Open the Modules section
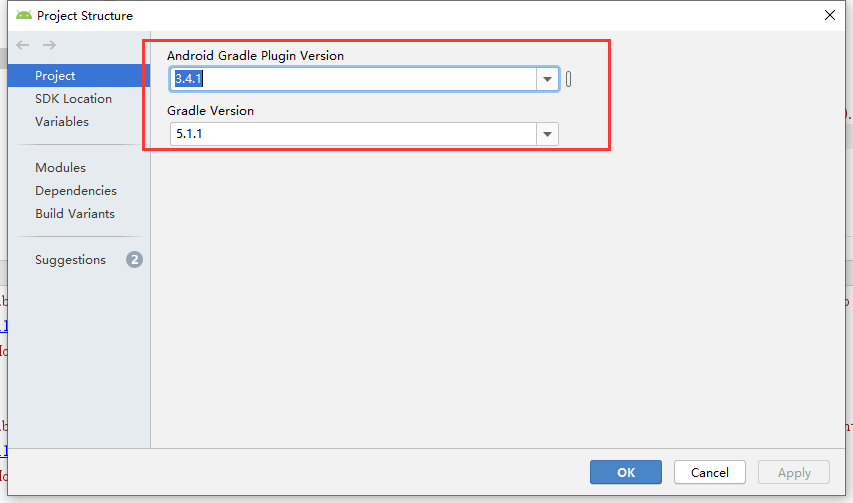853x503 pixels. (x=60, y=167)
